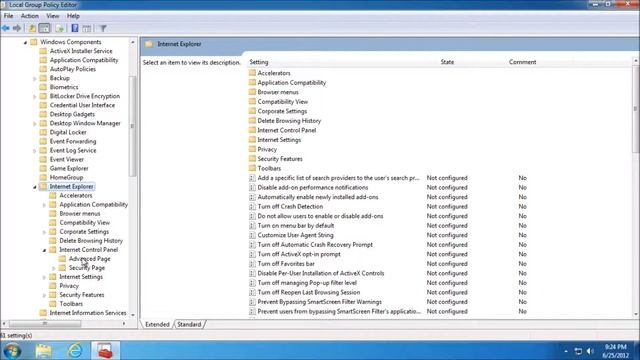Switch to the Standard tab
The width and height of the screenshot is (640, 360).
pos(189,324)
